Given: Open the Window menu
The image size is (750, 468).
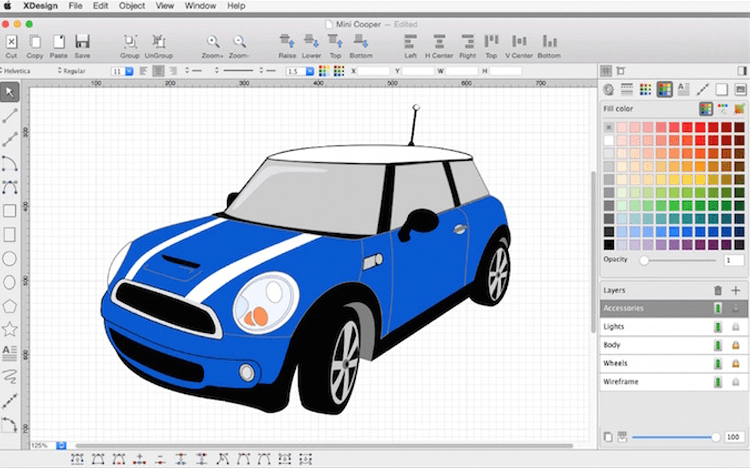Looking at the screenshot, I should pyautogui.click(x=200, y=6).
